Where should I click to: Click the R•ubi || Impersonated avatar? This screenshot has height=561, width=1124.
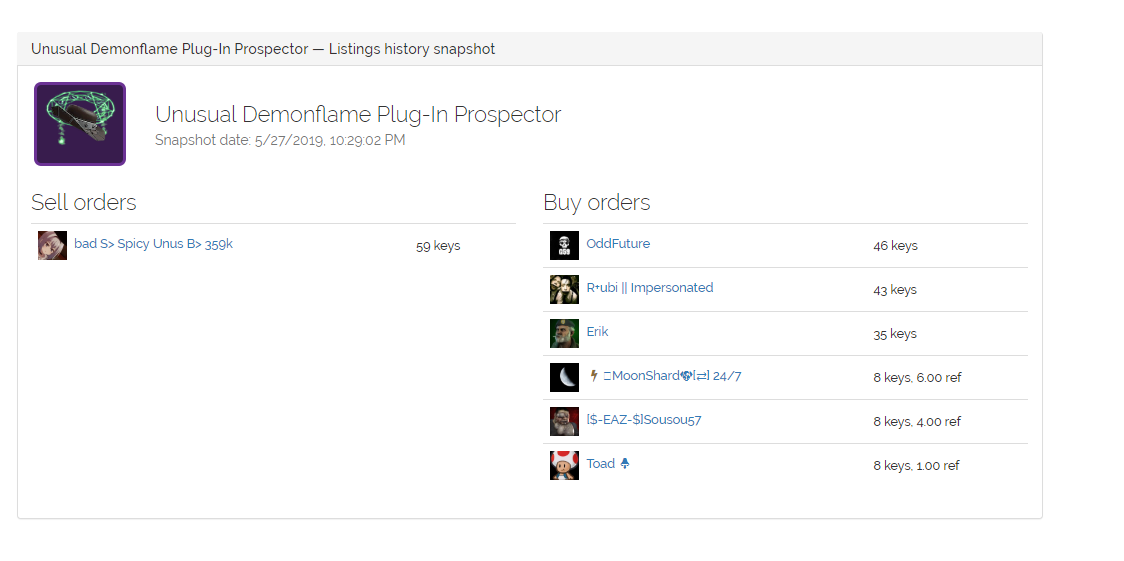pyautogui.click(x=564, y=289)
